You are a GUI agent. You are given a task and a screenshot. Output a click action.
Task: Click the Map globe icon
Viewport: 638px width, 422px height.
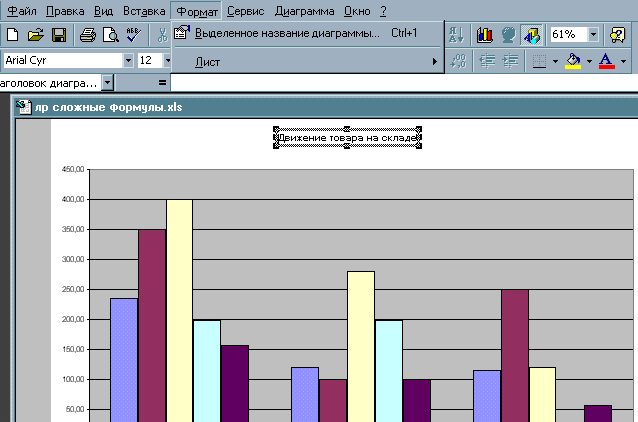click(508, 35)
